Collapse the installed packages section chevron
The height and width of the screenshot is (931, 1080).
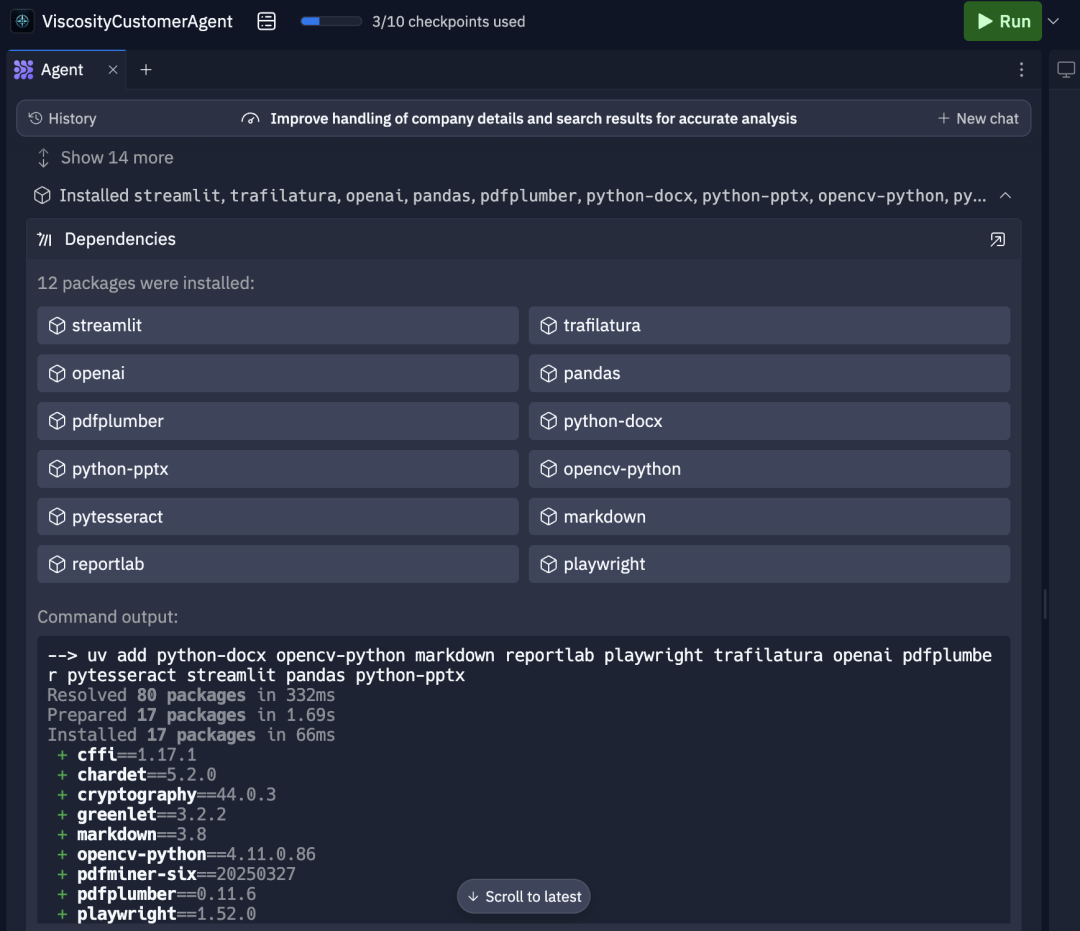[1006, 196]
